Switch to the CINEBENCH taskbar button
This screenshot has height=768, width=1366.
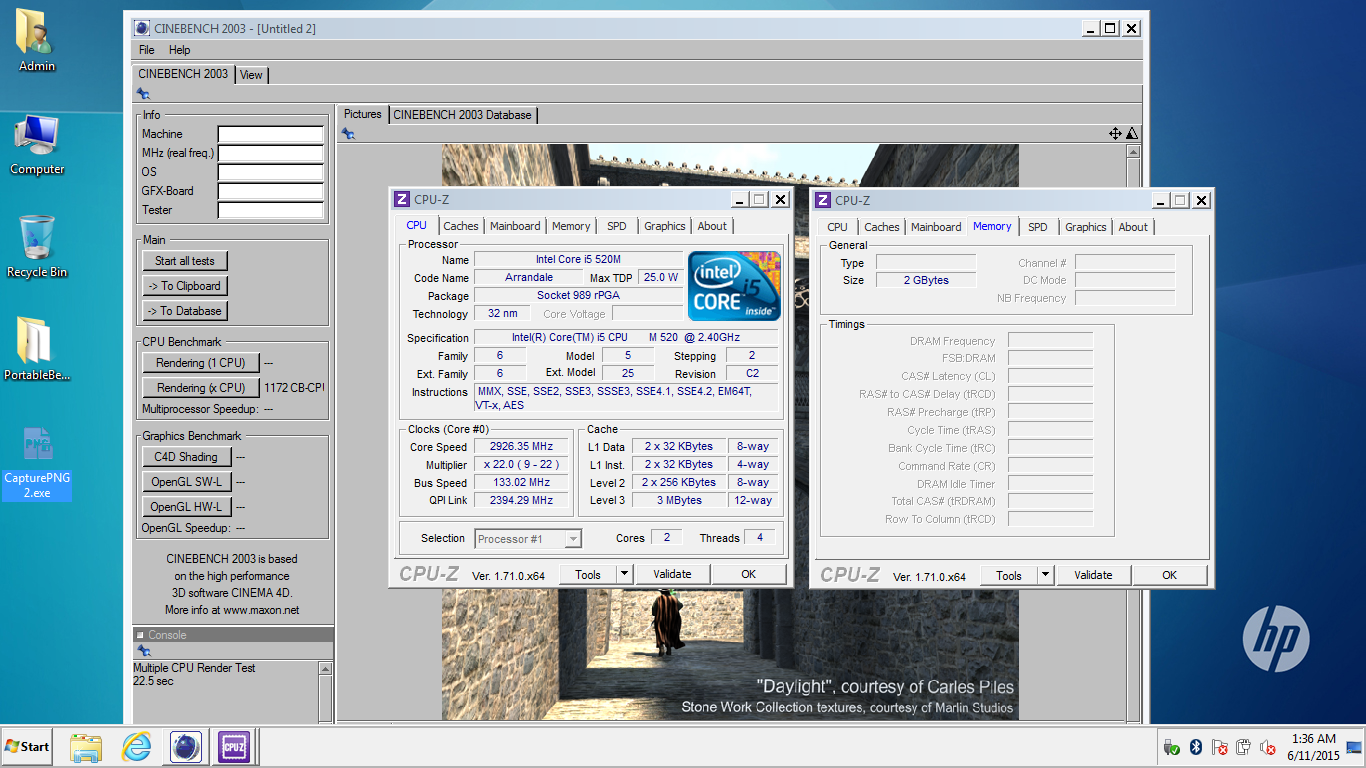click(x=185, y=747)
